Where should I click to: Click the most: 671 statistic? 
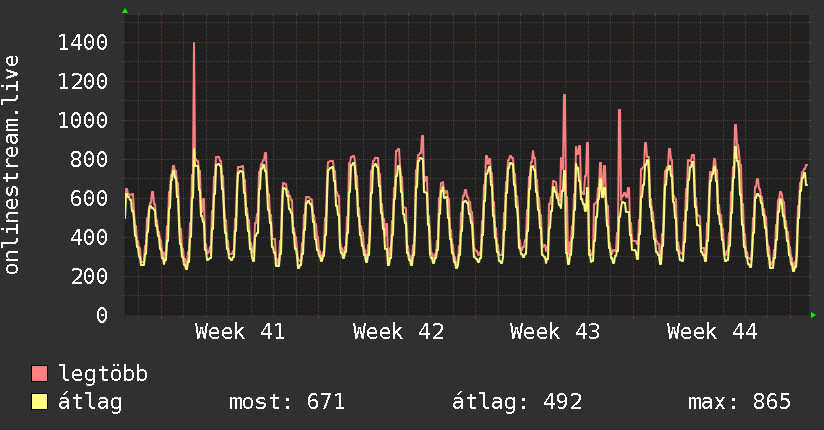[287, 402]
